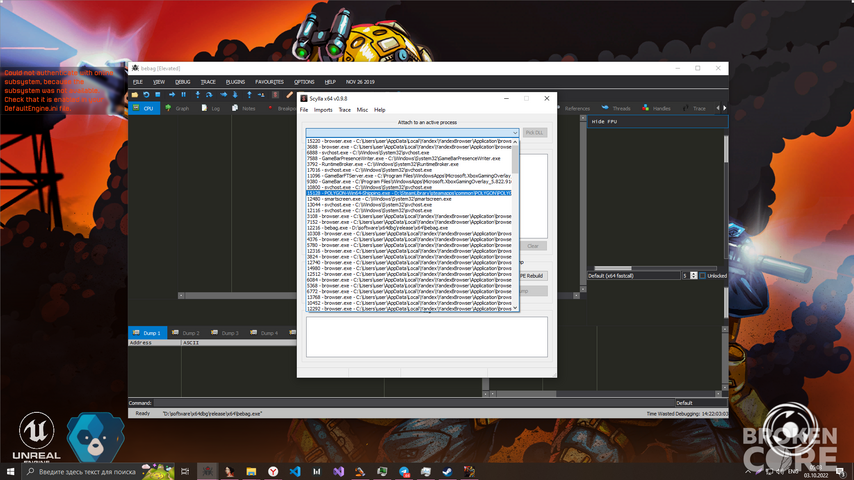Switch to the Log tab
The image size is (854, 480).
(211, 108)
